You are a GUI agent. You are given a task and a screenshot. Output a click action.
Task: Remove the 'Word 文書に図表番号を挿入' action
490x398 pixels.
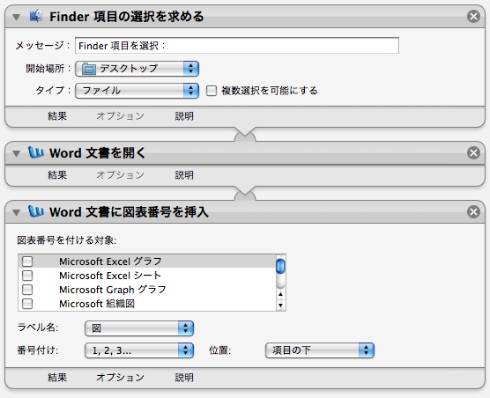(473, 212)
